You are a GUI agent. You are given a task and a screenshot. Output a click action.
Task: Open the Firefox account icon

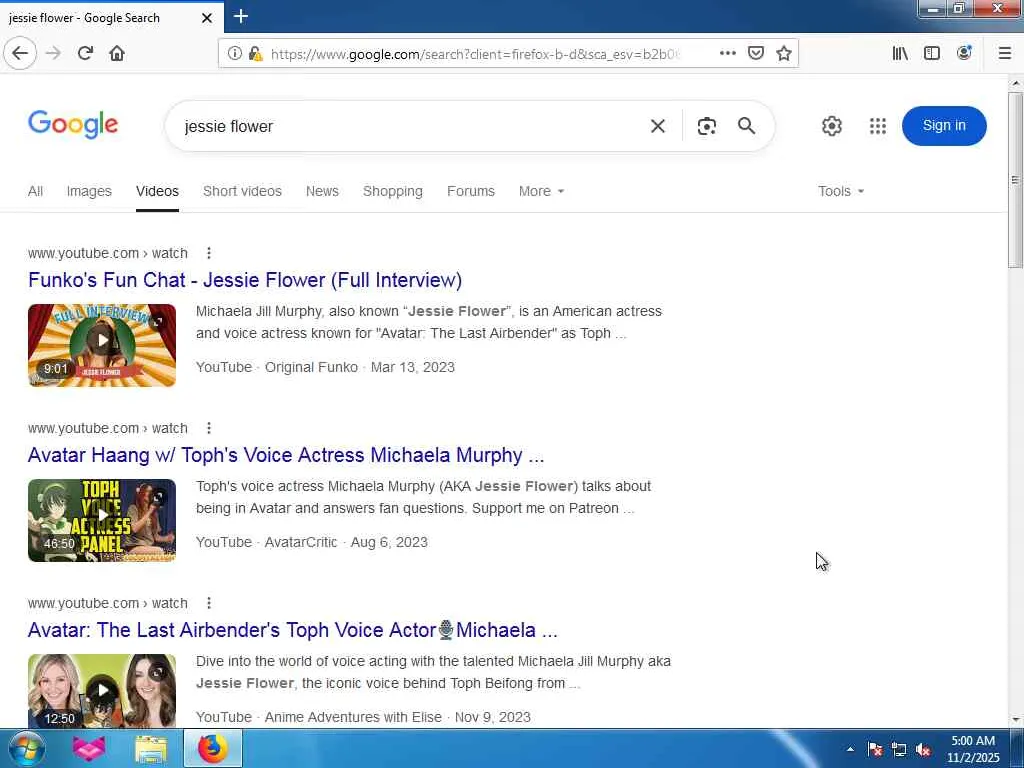click(964, 53)
